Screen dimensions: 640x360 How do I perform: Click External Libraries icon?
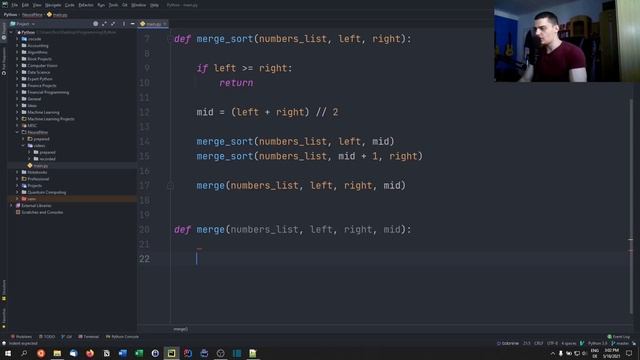(x=18, y=205)
